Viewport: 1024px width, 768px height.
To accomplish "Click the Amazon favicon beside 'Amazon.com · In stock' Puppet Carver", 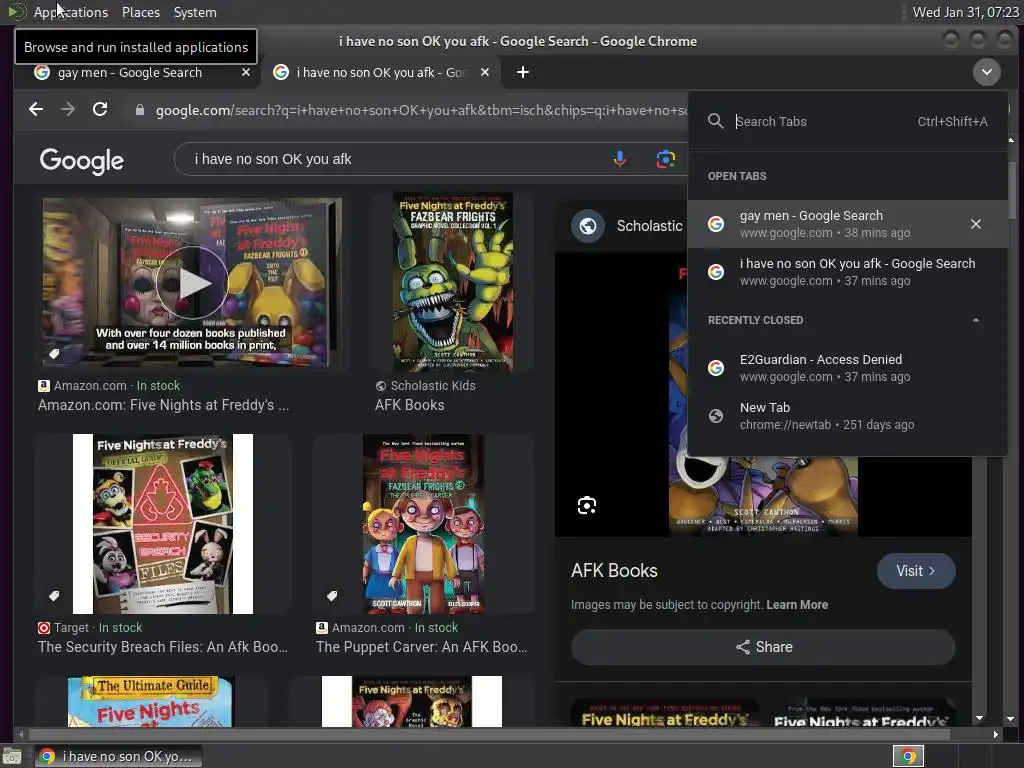I will coord(321,628).
